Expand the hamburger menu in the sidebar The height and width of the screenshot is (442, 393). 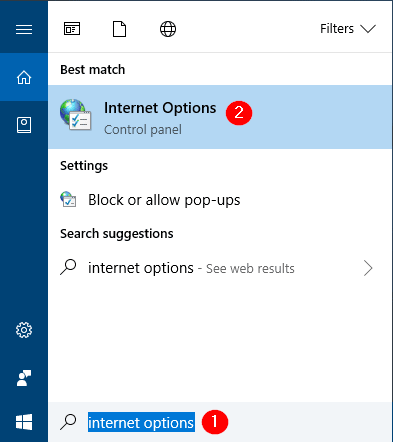pos(24,29)
